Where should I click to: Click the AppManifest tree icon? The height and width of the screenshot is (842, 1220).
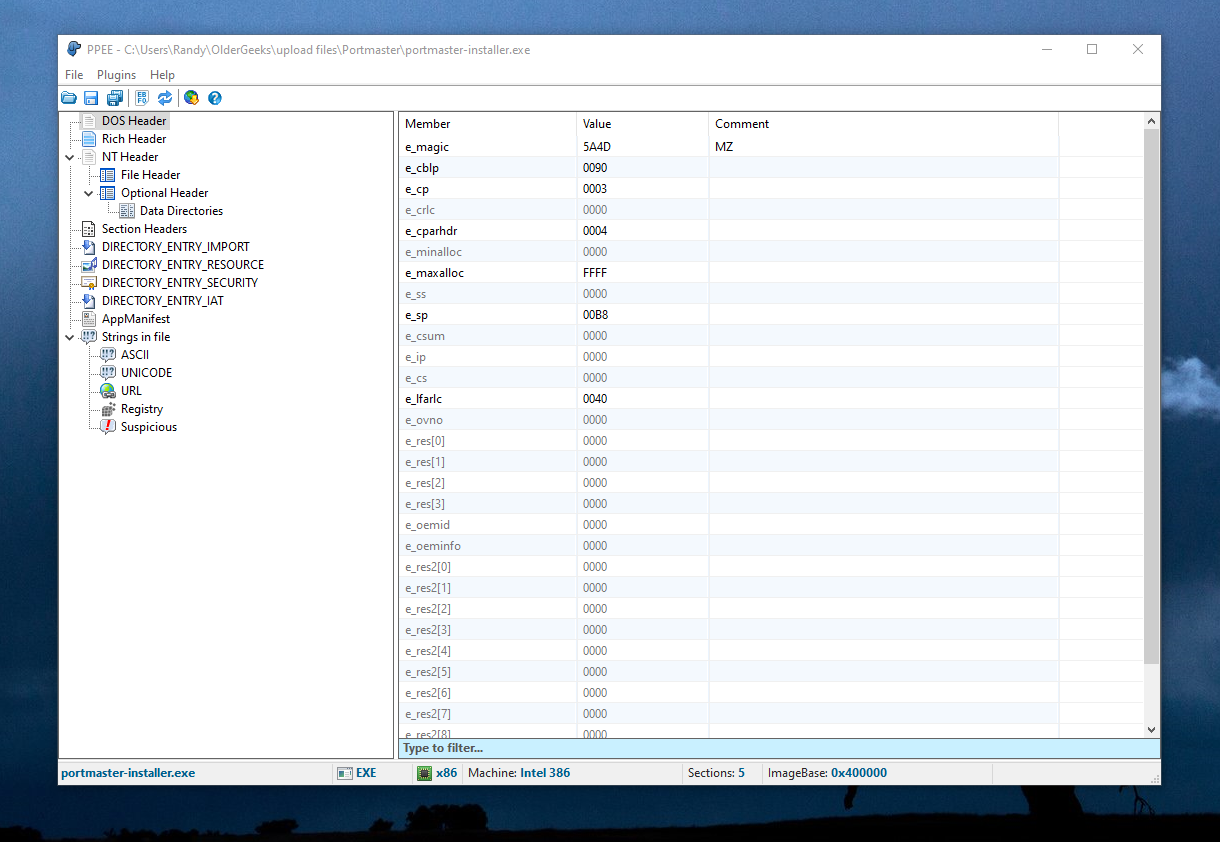tap(88, 319)
